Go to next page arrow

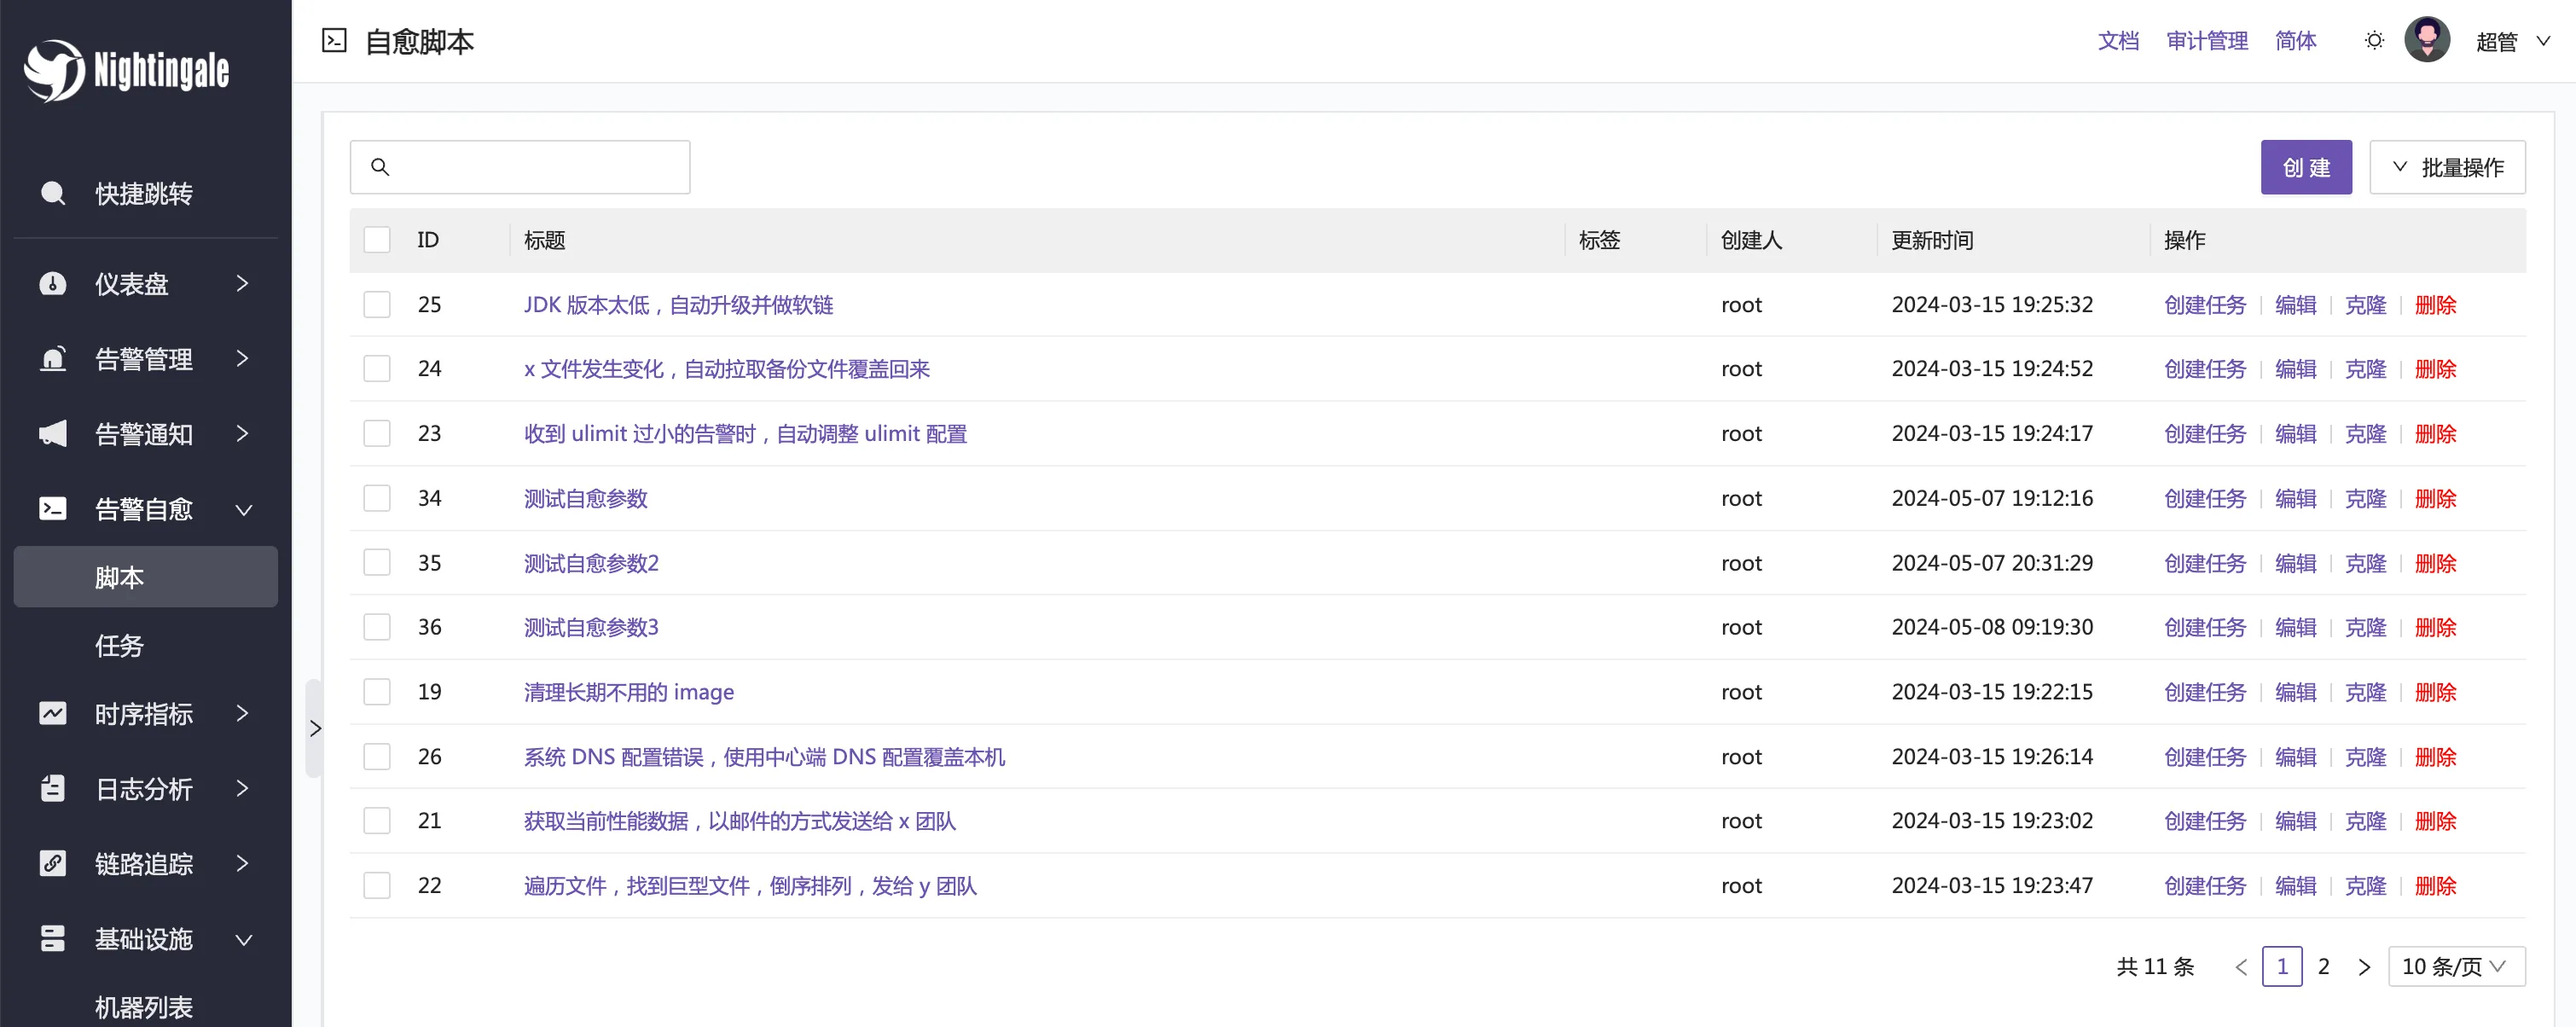point(2364,967)
